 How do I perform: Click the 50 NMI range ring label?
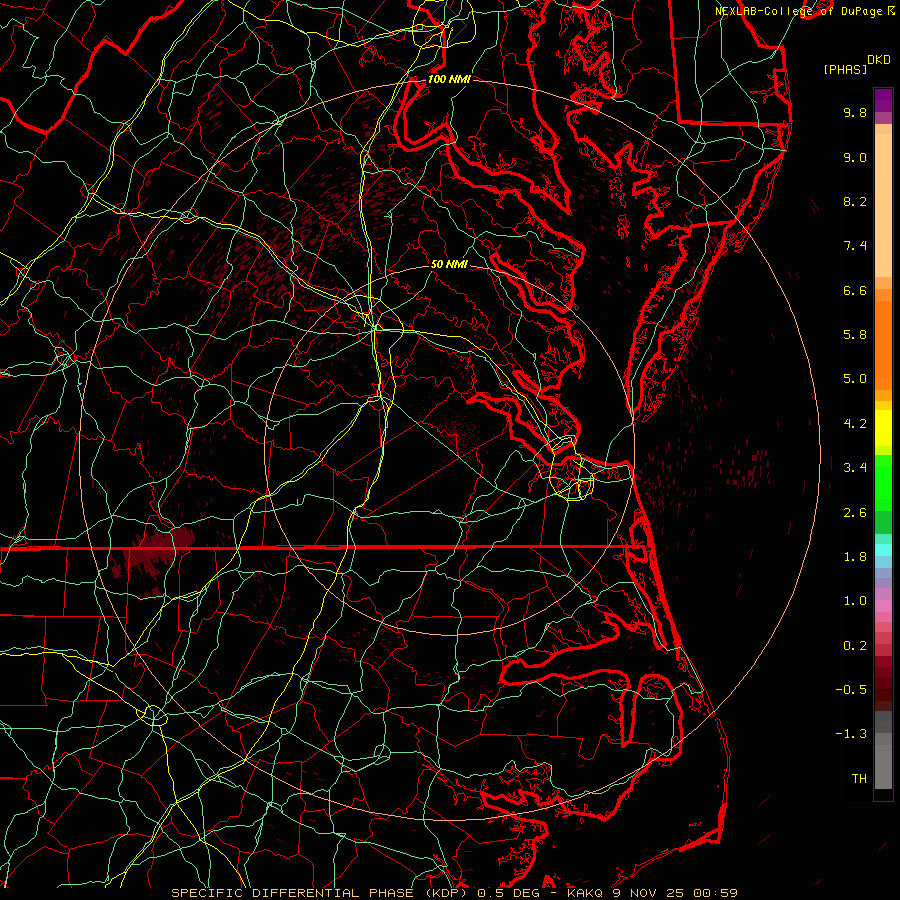pos(449,264)
